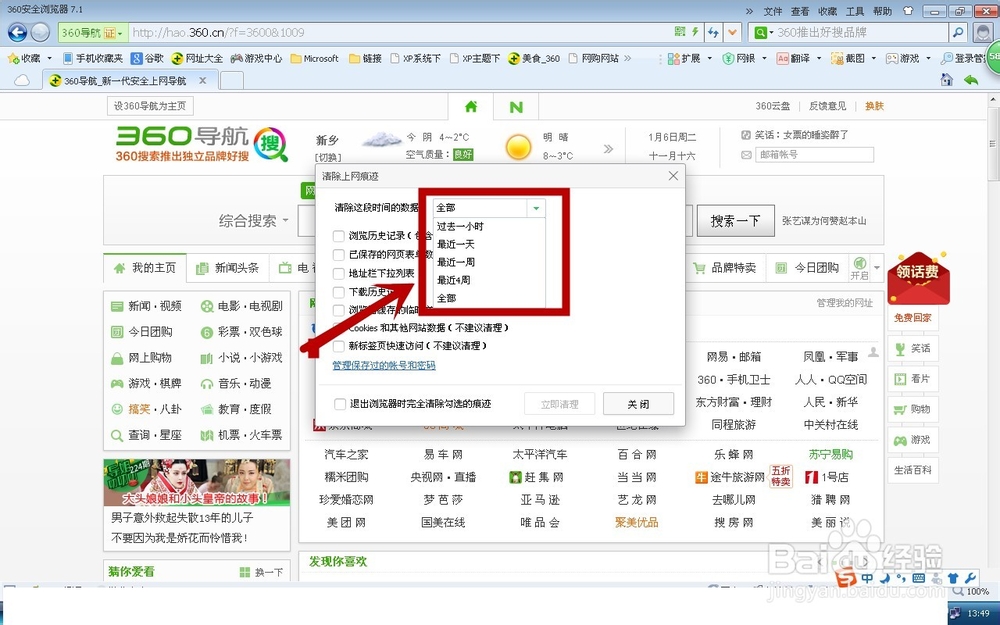Select 最近4周 from the time range list

(489, 280)
